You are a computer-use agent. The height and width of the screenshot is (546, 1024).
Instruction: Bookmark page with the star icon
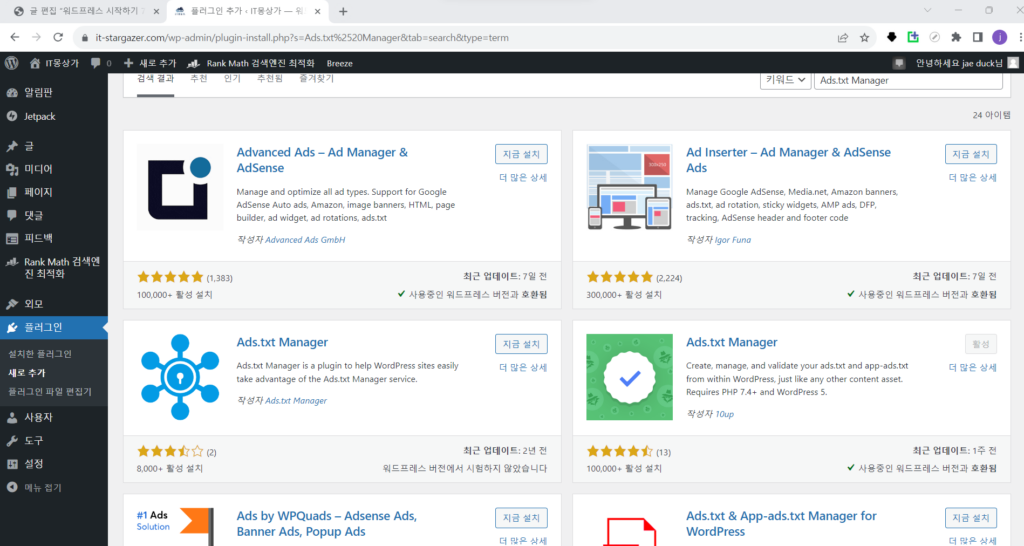coord(864,37)
